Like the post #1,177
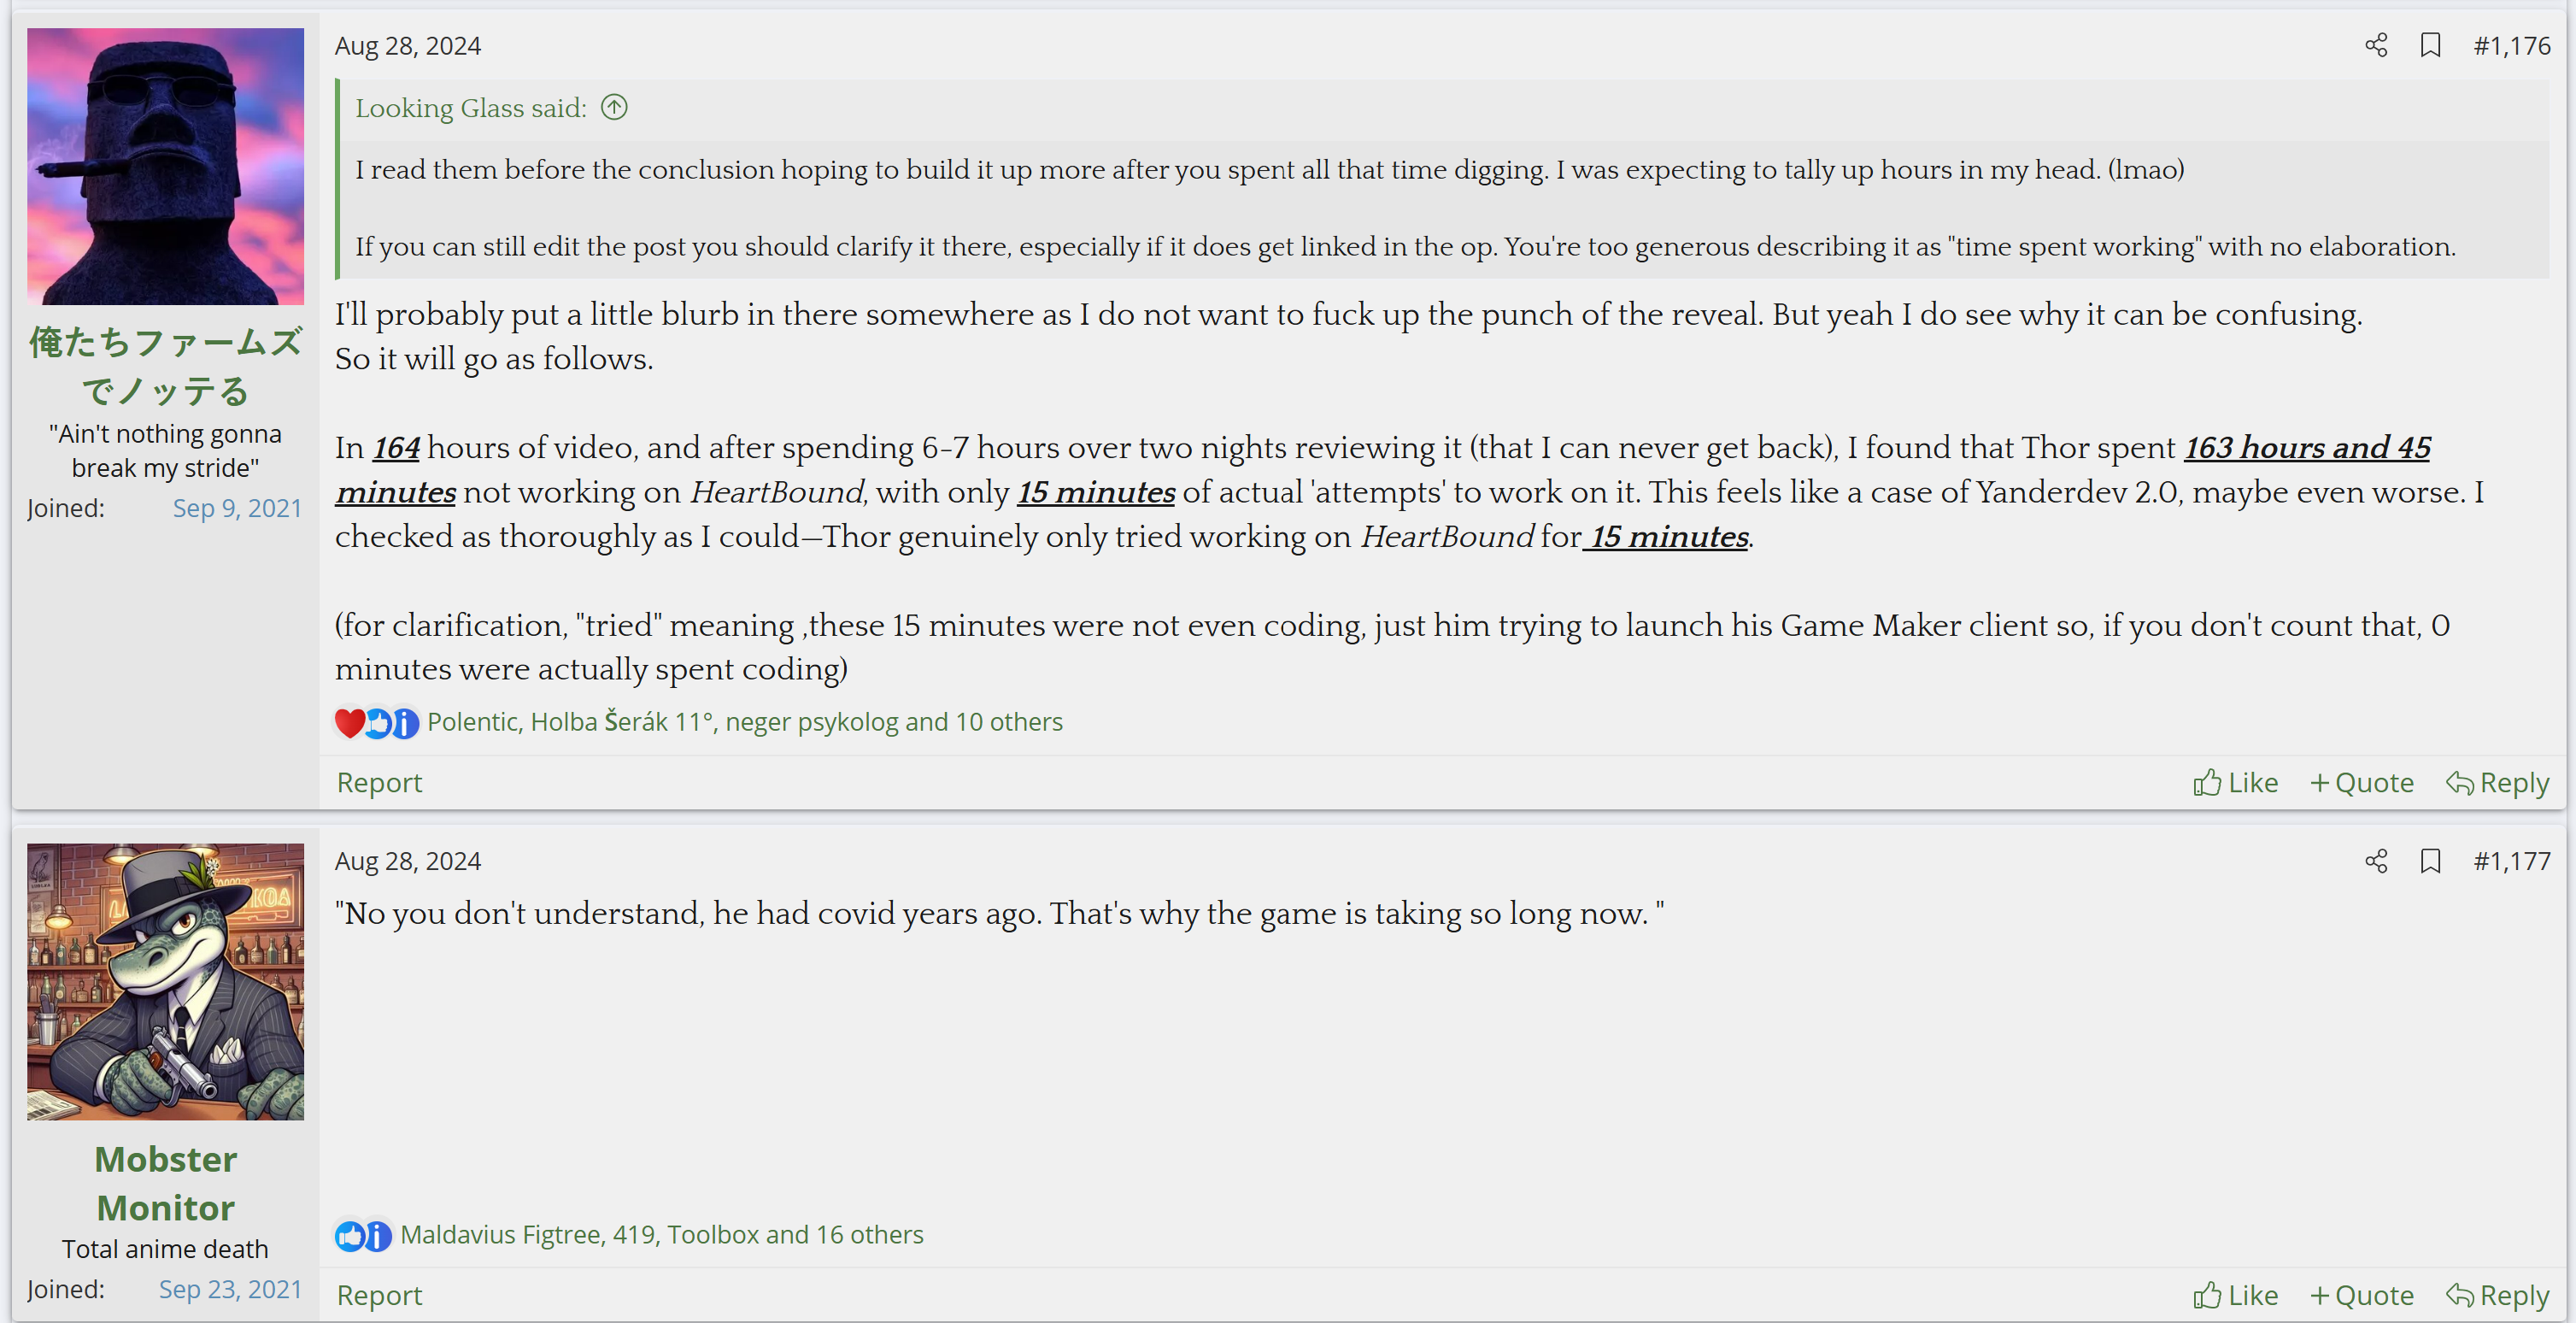 pyautogui.click(x=2235, y=1295)
